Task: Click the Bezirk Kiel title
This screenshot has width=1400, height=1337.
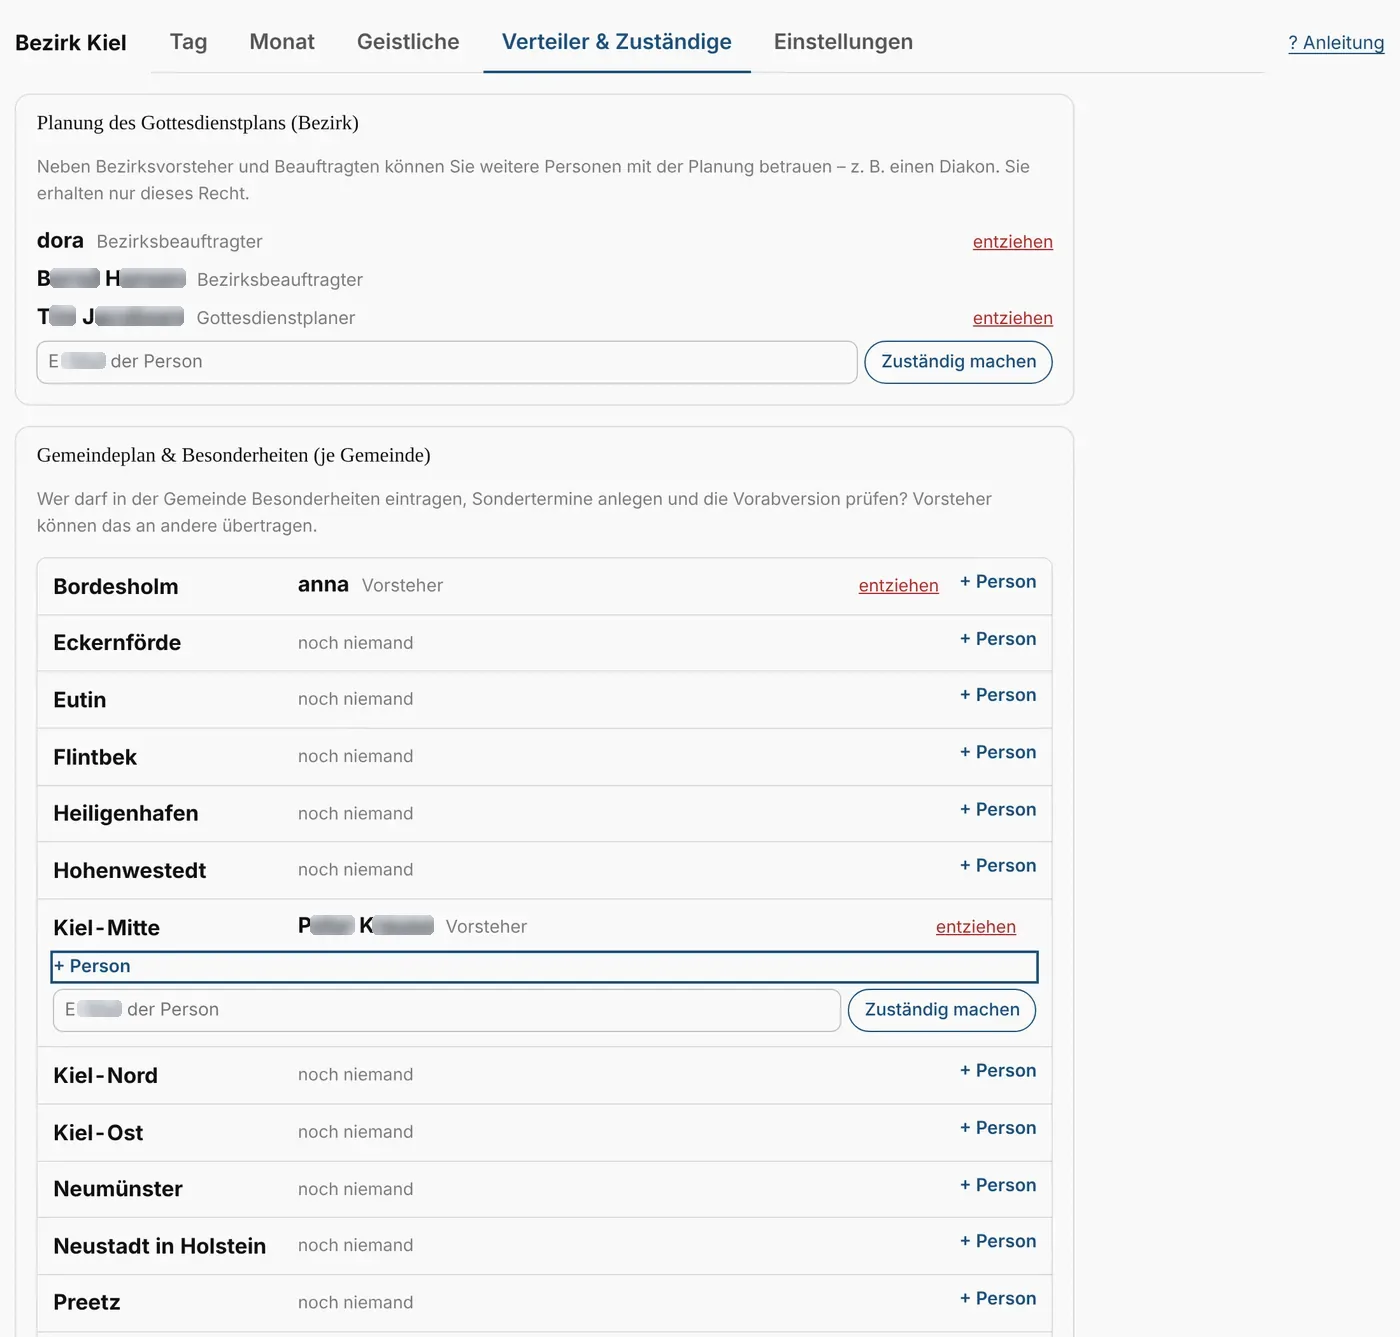Action: tap(71, 43)
